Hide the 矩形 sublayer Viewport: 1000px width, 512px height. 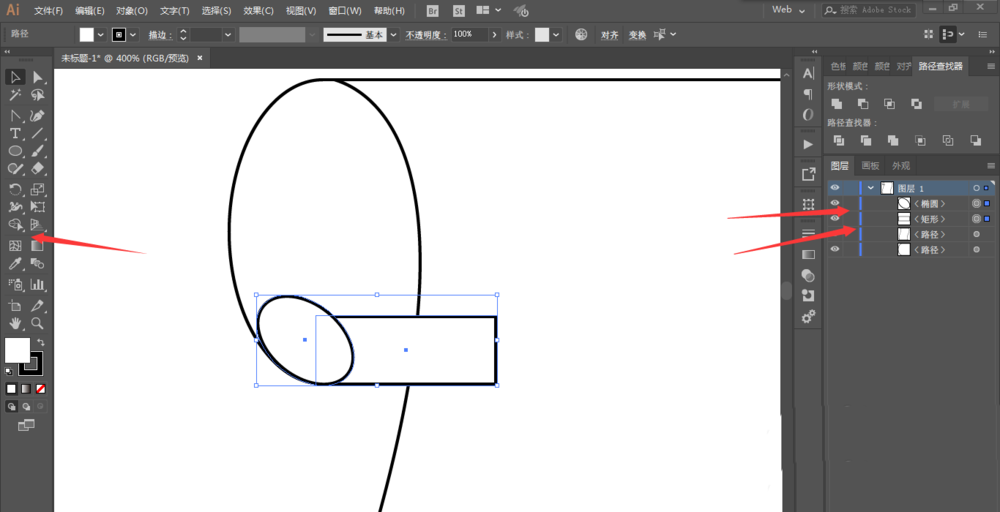(835, 219)
